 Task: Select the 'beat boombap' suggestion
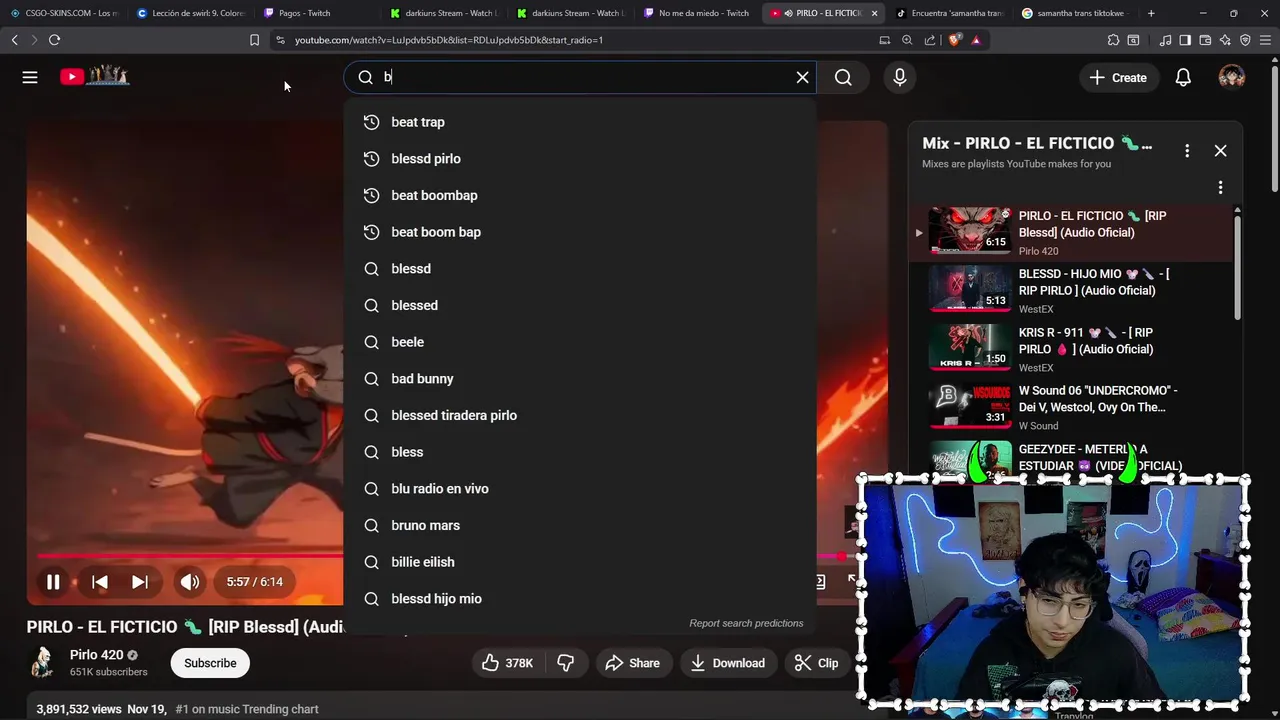tap(580, 195)
